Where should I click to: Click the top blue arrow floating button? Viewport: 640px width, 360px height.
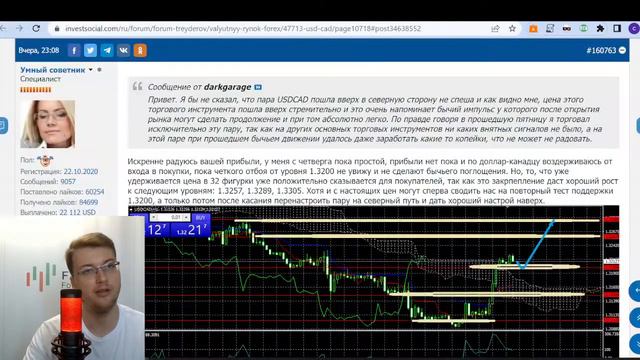click(x=635, y=291)
